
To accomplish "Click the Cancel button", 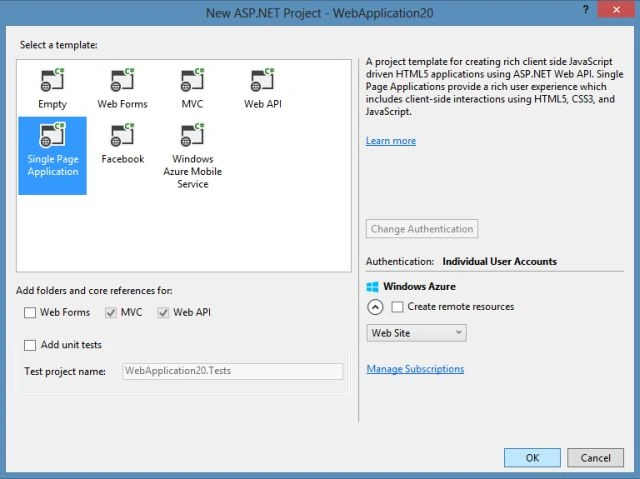I will pos(596,458).
